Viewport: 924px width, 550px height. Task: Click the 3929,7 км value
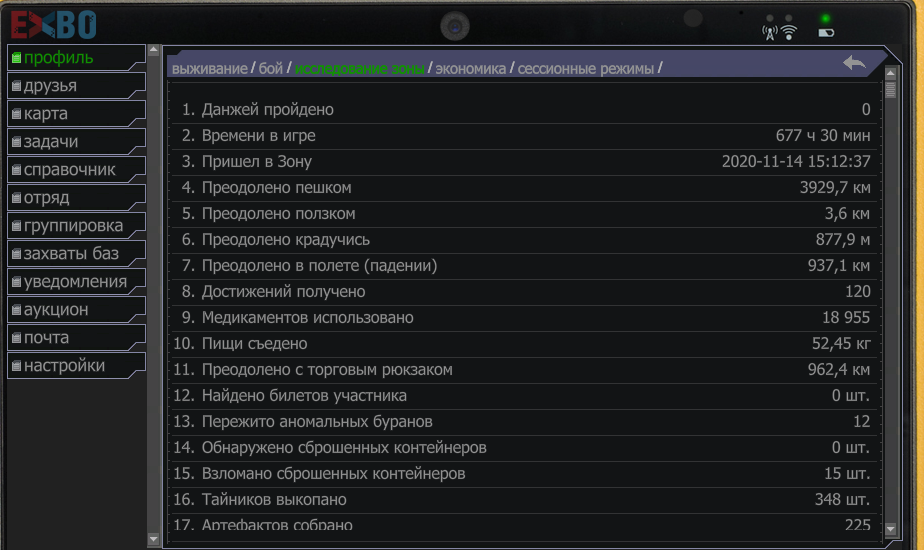click(x=834, y=187)
